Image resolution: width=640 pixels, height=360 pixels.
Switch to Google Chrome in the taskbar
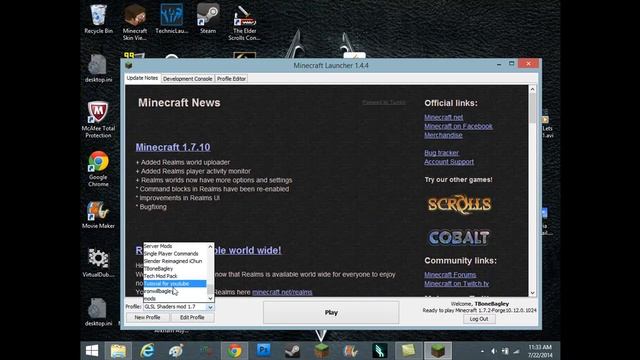point(234,351)
